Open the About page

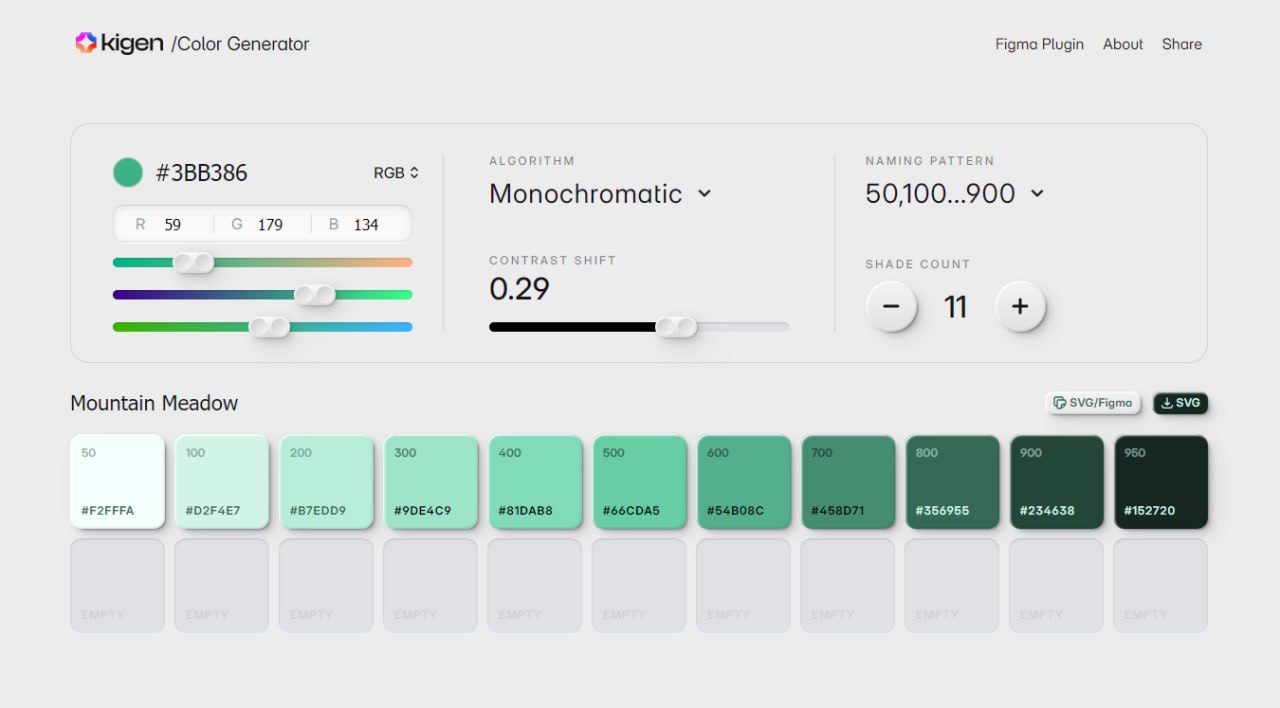(1122, 44)
